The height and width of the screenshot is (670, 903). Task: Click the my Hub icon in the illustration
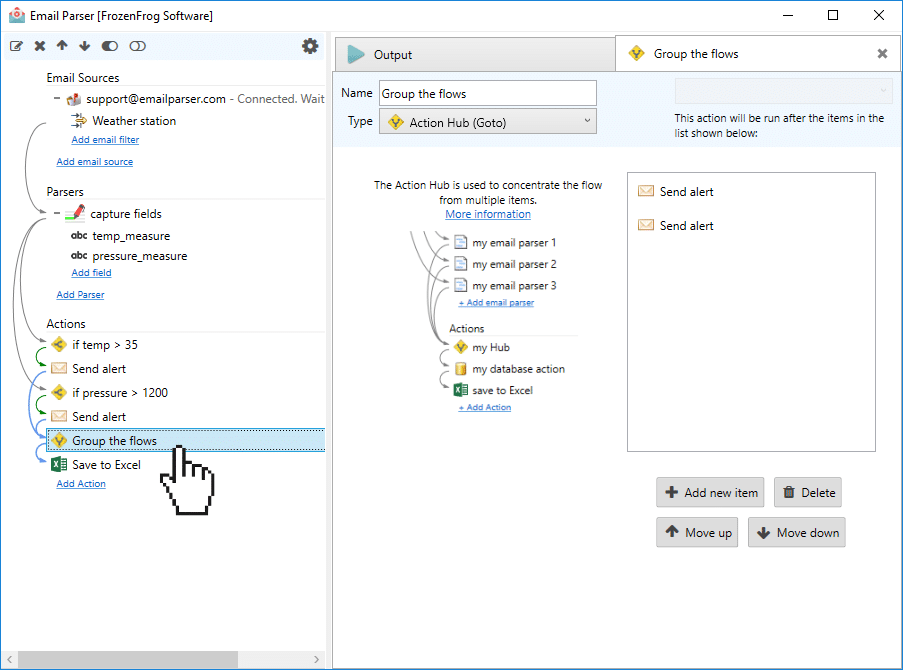tap(461, 347)
